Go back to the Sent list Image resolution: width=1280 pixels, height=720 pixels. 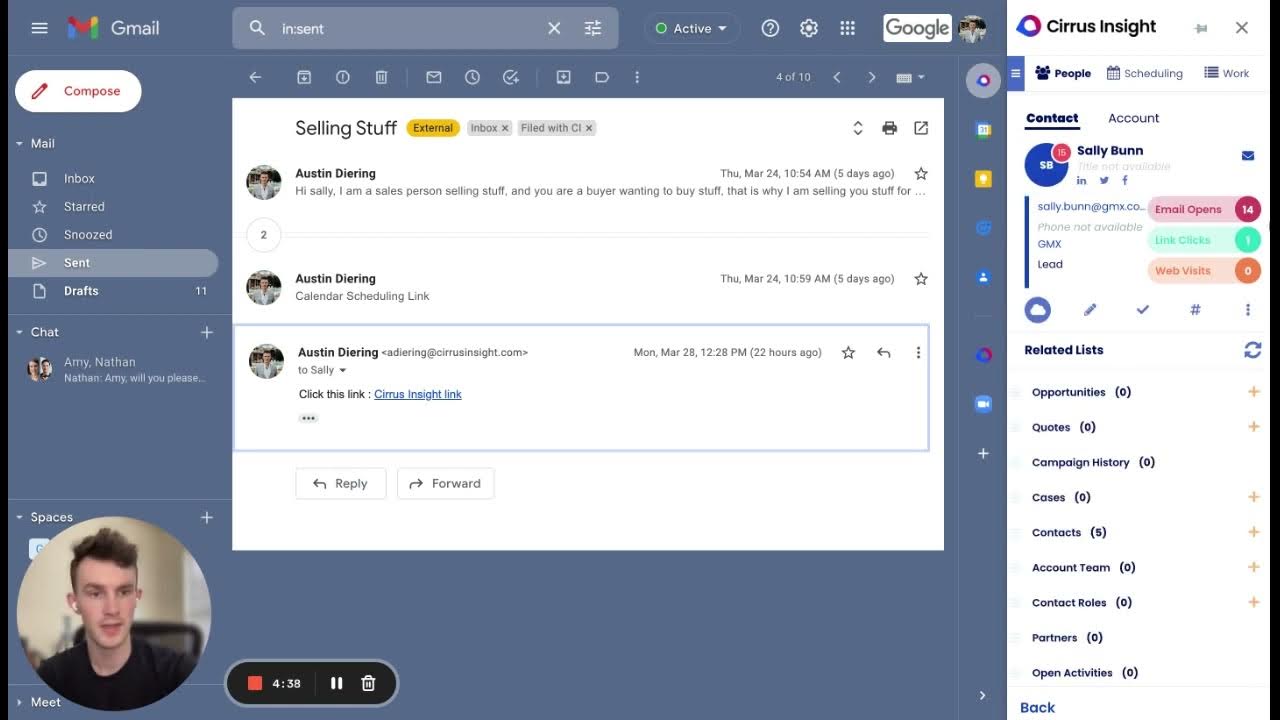pos(255,77)
